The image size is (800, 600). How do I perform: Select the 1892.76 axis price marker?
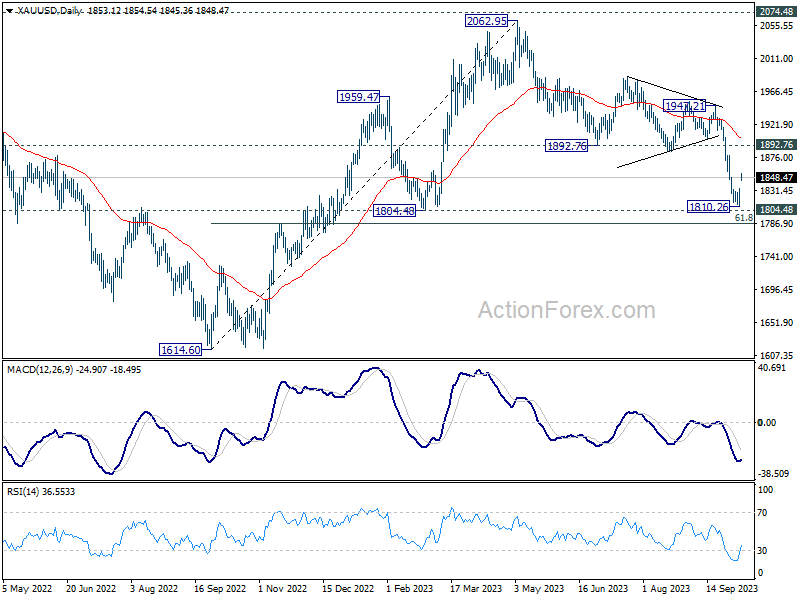tap(776, 145)
